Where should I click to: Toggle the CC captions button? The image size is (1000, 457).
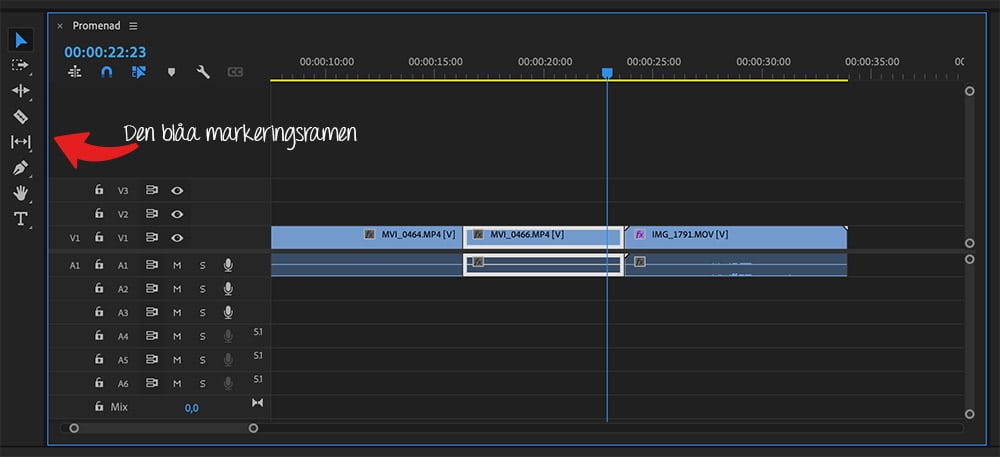235,73
